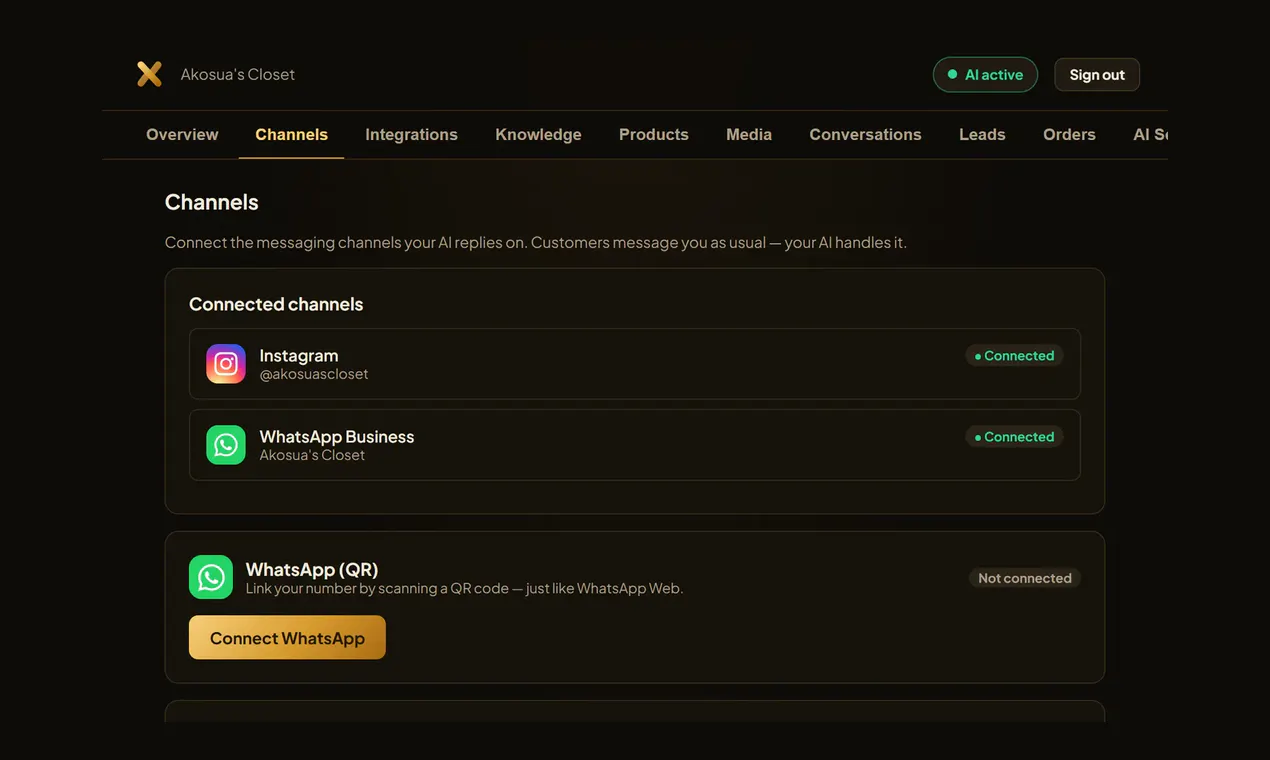This screenshot has height=760, width=1270.
Task: Click the @akosuascloset handle text
Action: tap(314, 374)
